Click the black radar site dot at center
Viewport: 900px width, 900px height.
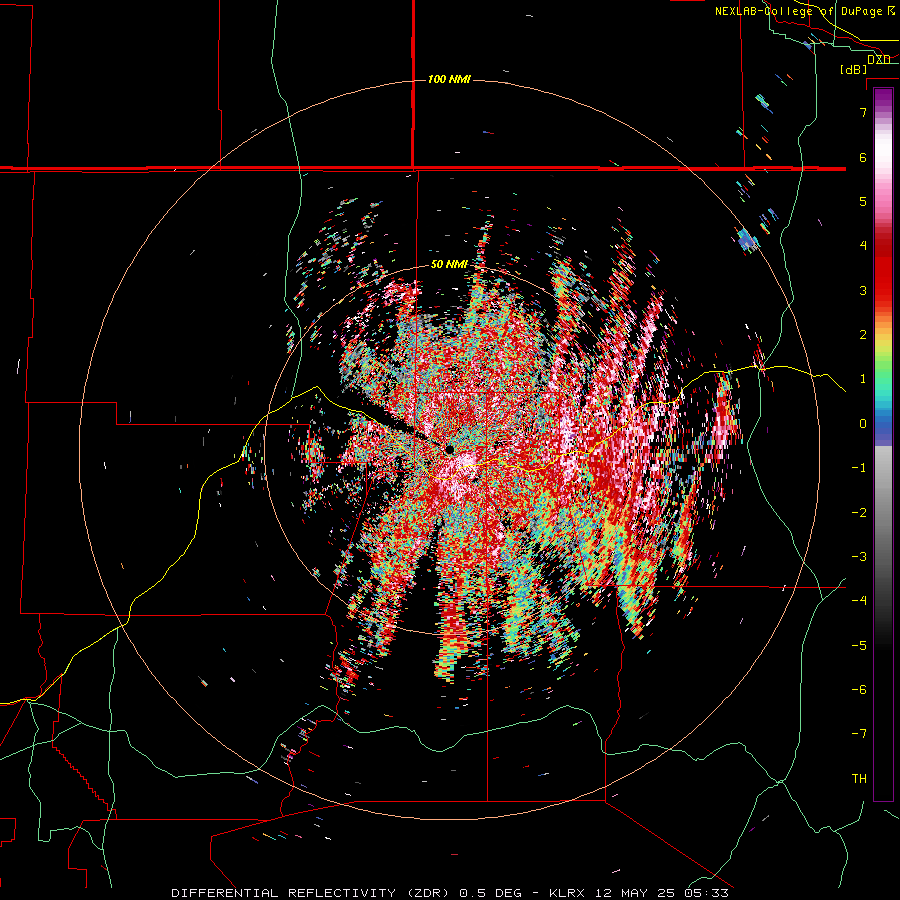[x=449, y=449]
